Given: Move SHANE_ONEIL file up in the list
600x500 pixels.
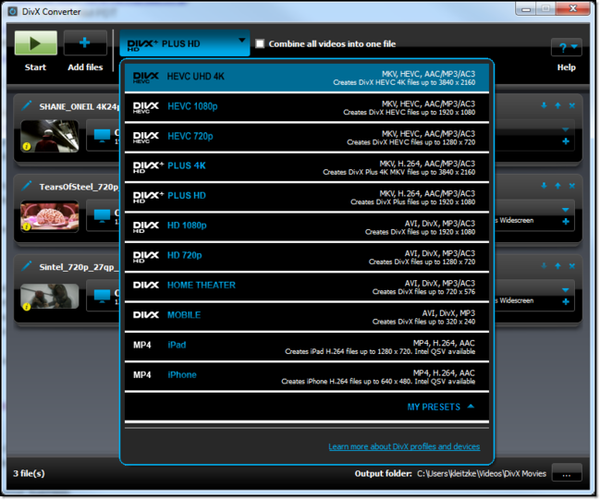Looking at the screenshot, I should pos(558,106).
